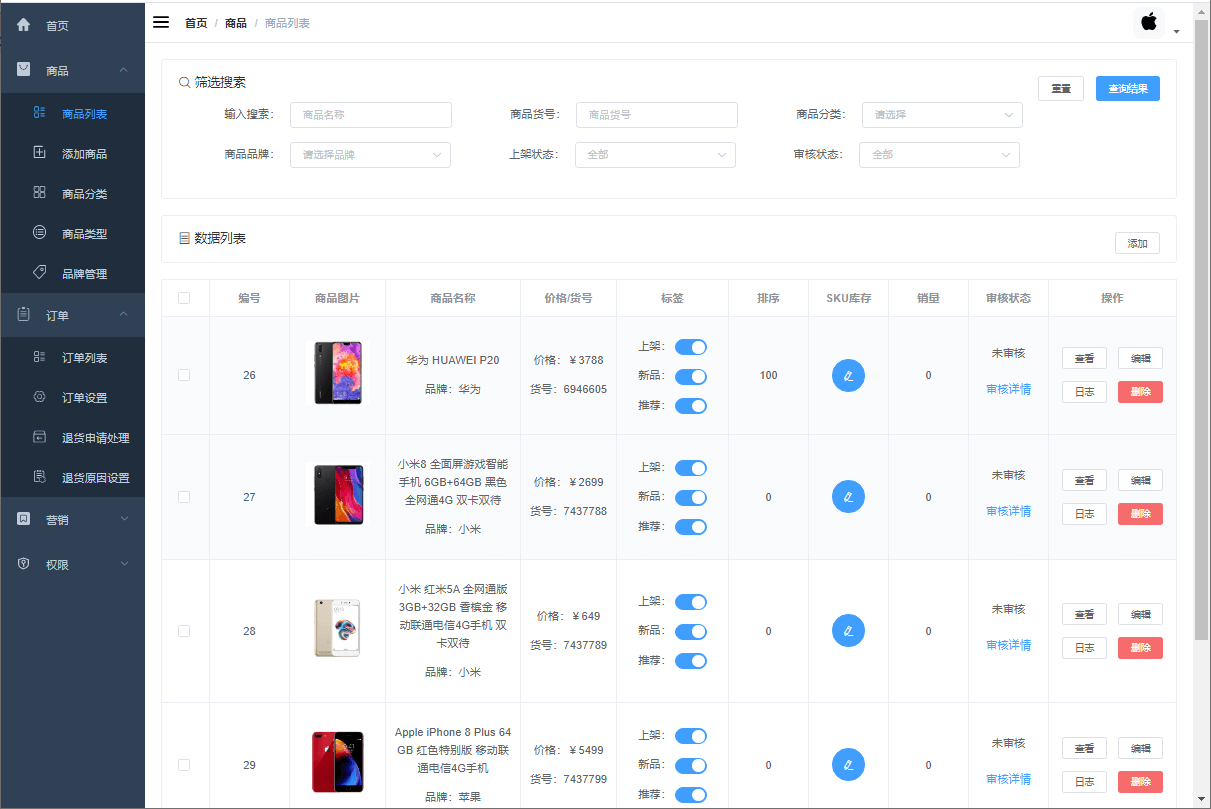Delete product 26 with 删除 button
1211x809 pixels.
pyautogui.click(x=1140, y=392)
